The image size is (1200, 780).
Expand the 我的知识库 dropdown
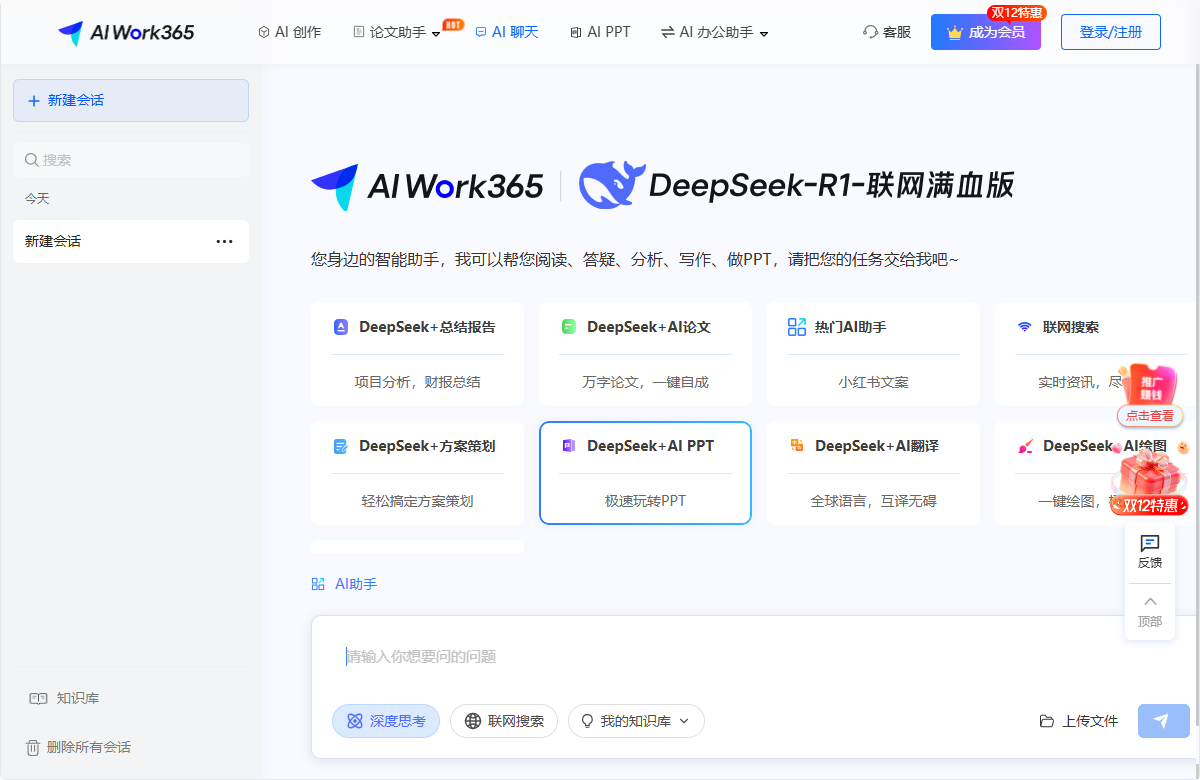point(636,721)
